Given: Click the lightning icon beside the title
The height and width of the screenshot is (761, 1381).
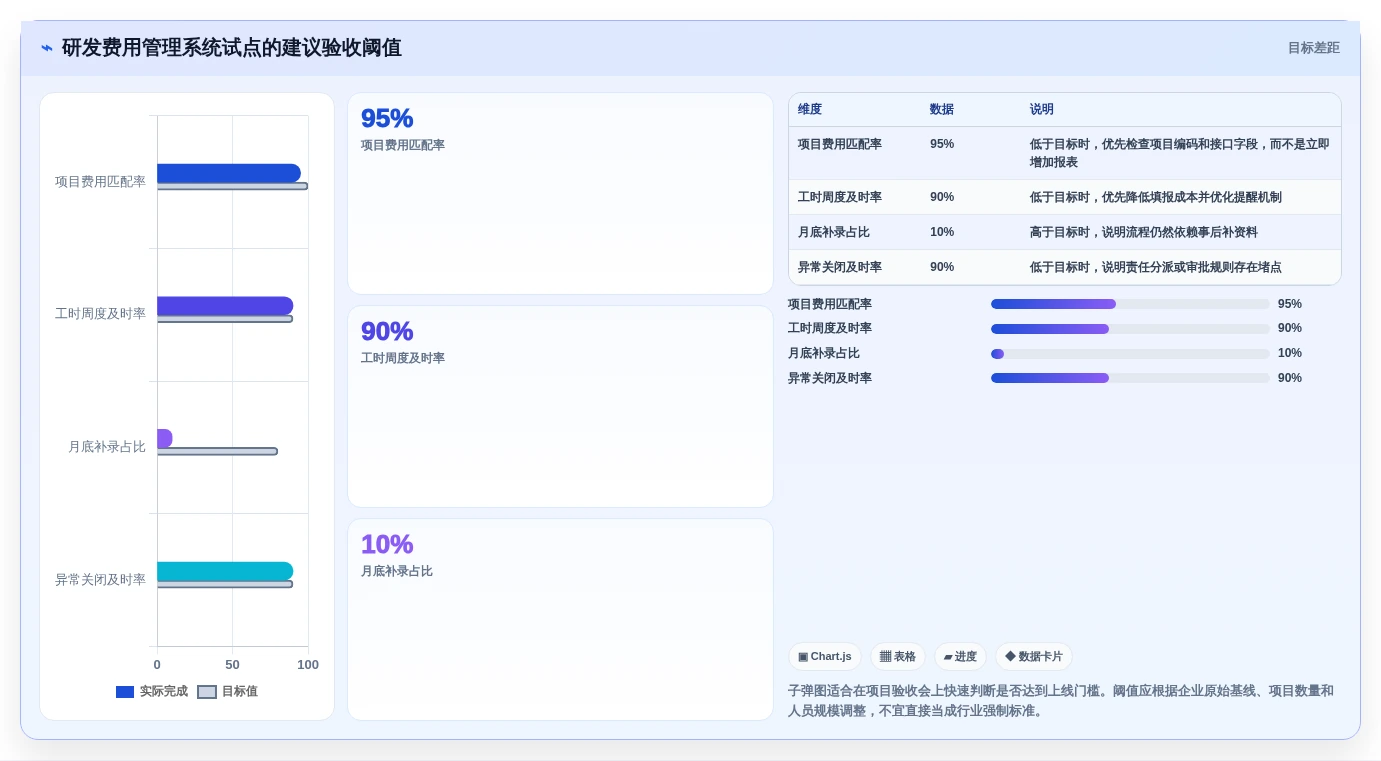Looking at the screenshot, I should pyautogui.click(x=47, y=48).
